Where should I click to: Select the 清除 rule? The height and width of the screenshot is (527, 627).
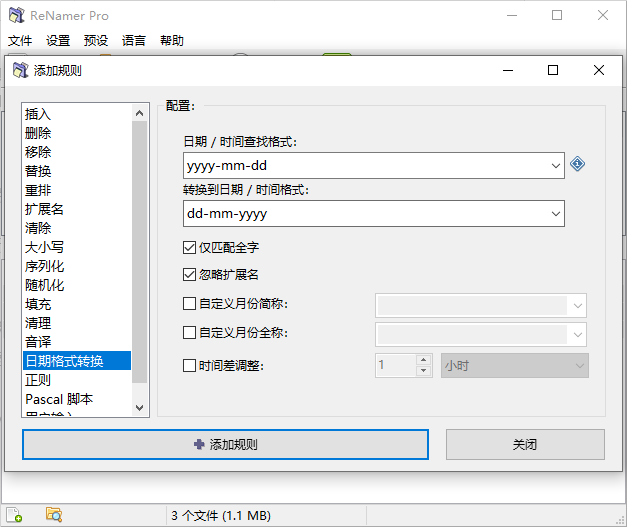pos(77,228)
